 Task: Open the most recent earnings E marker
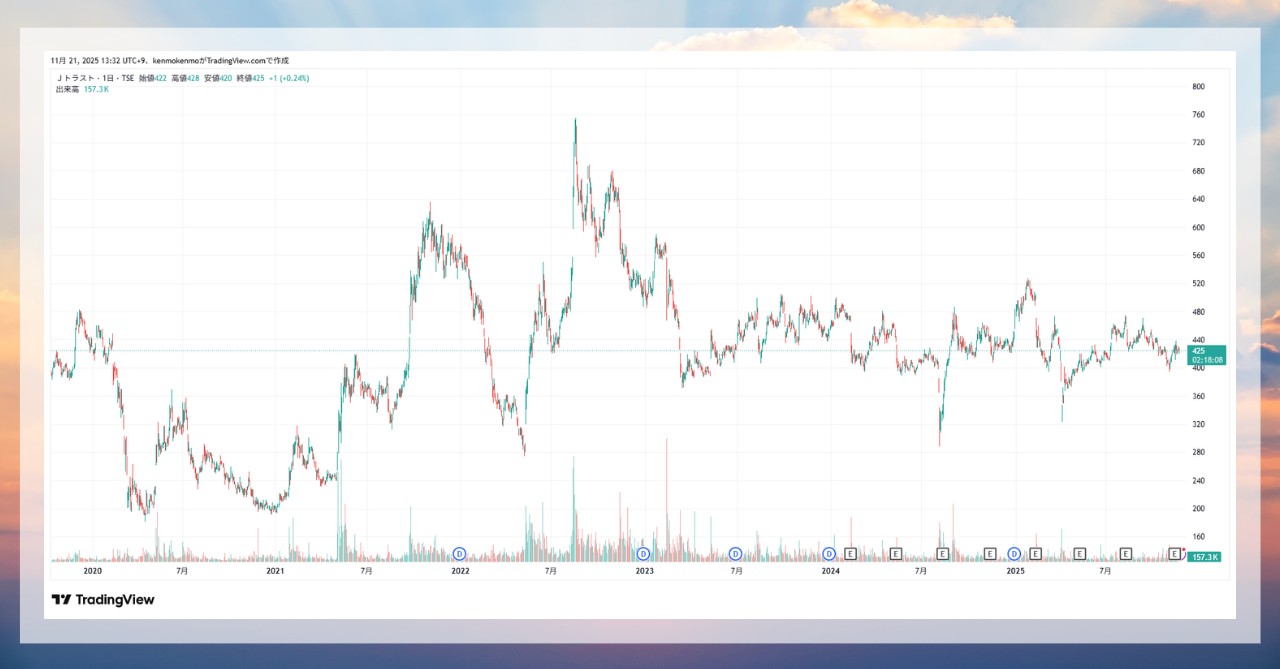(x=1174, y=553)
